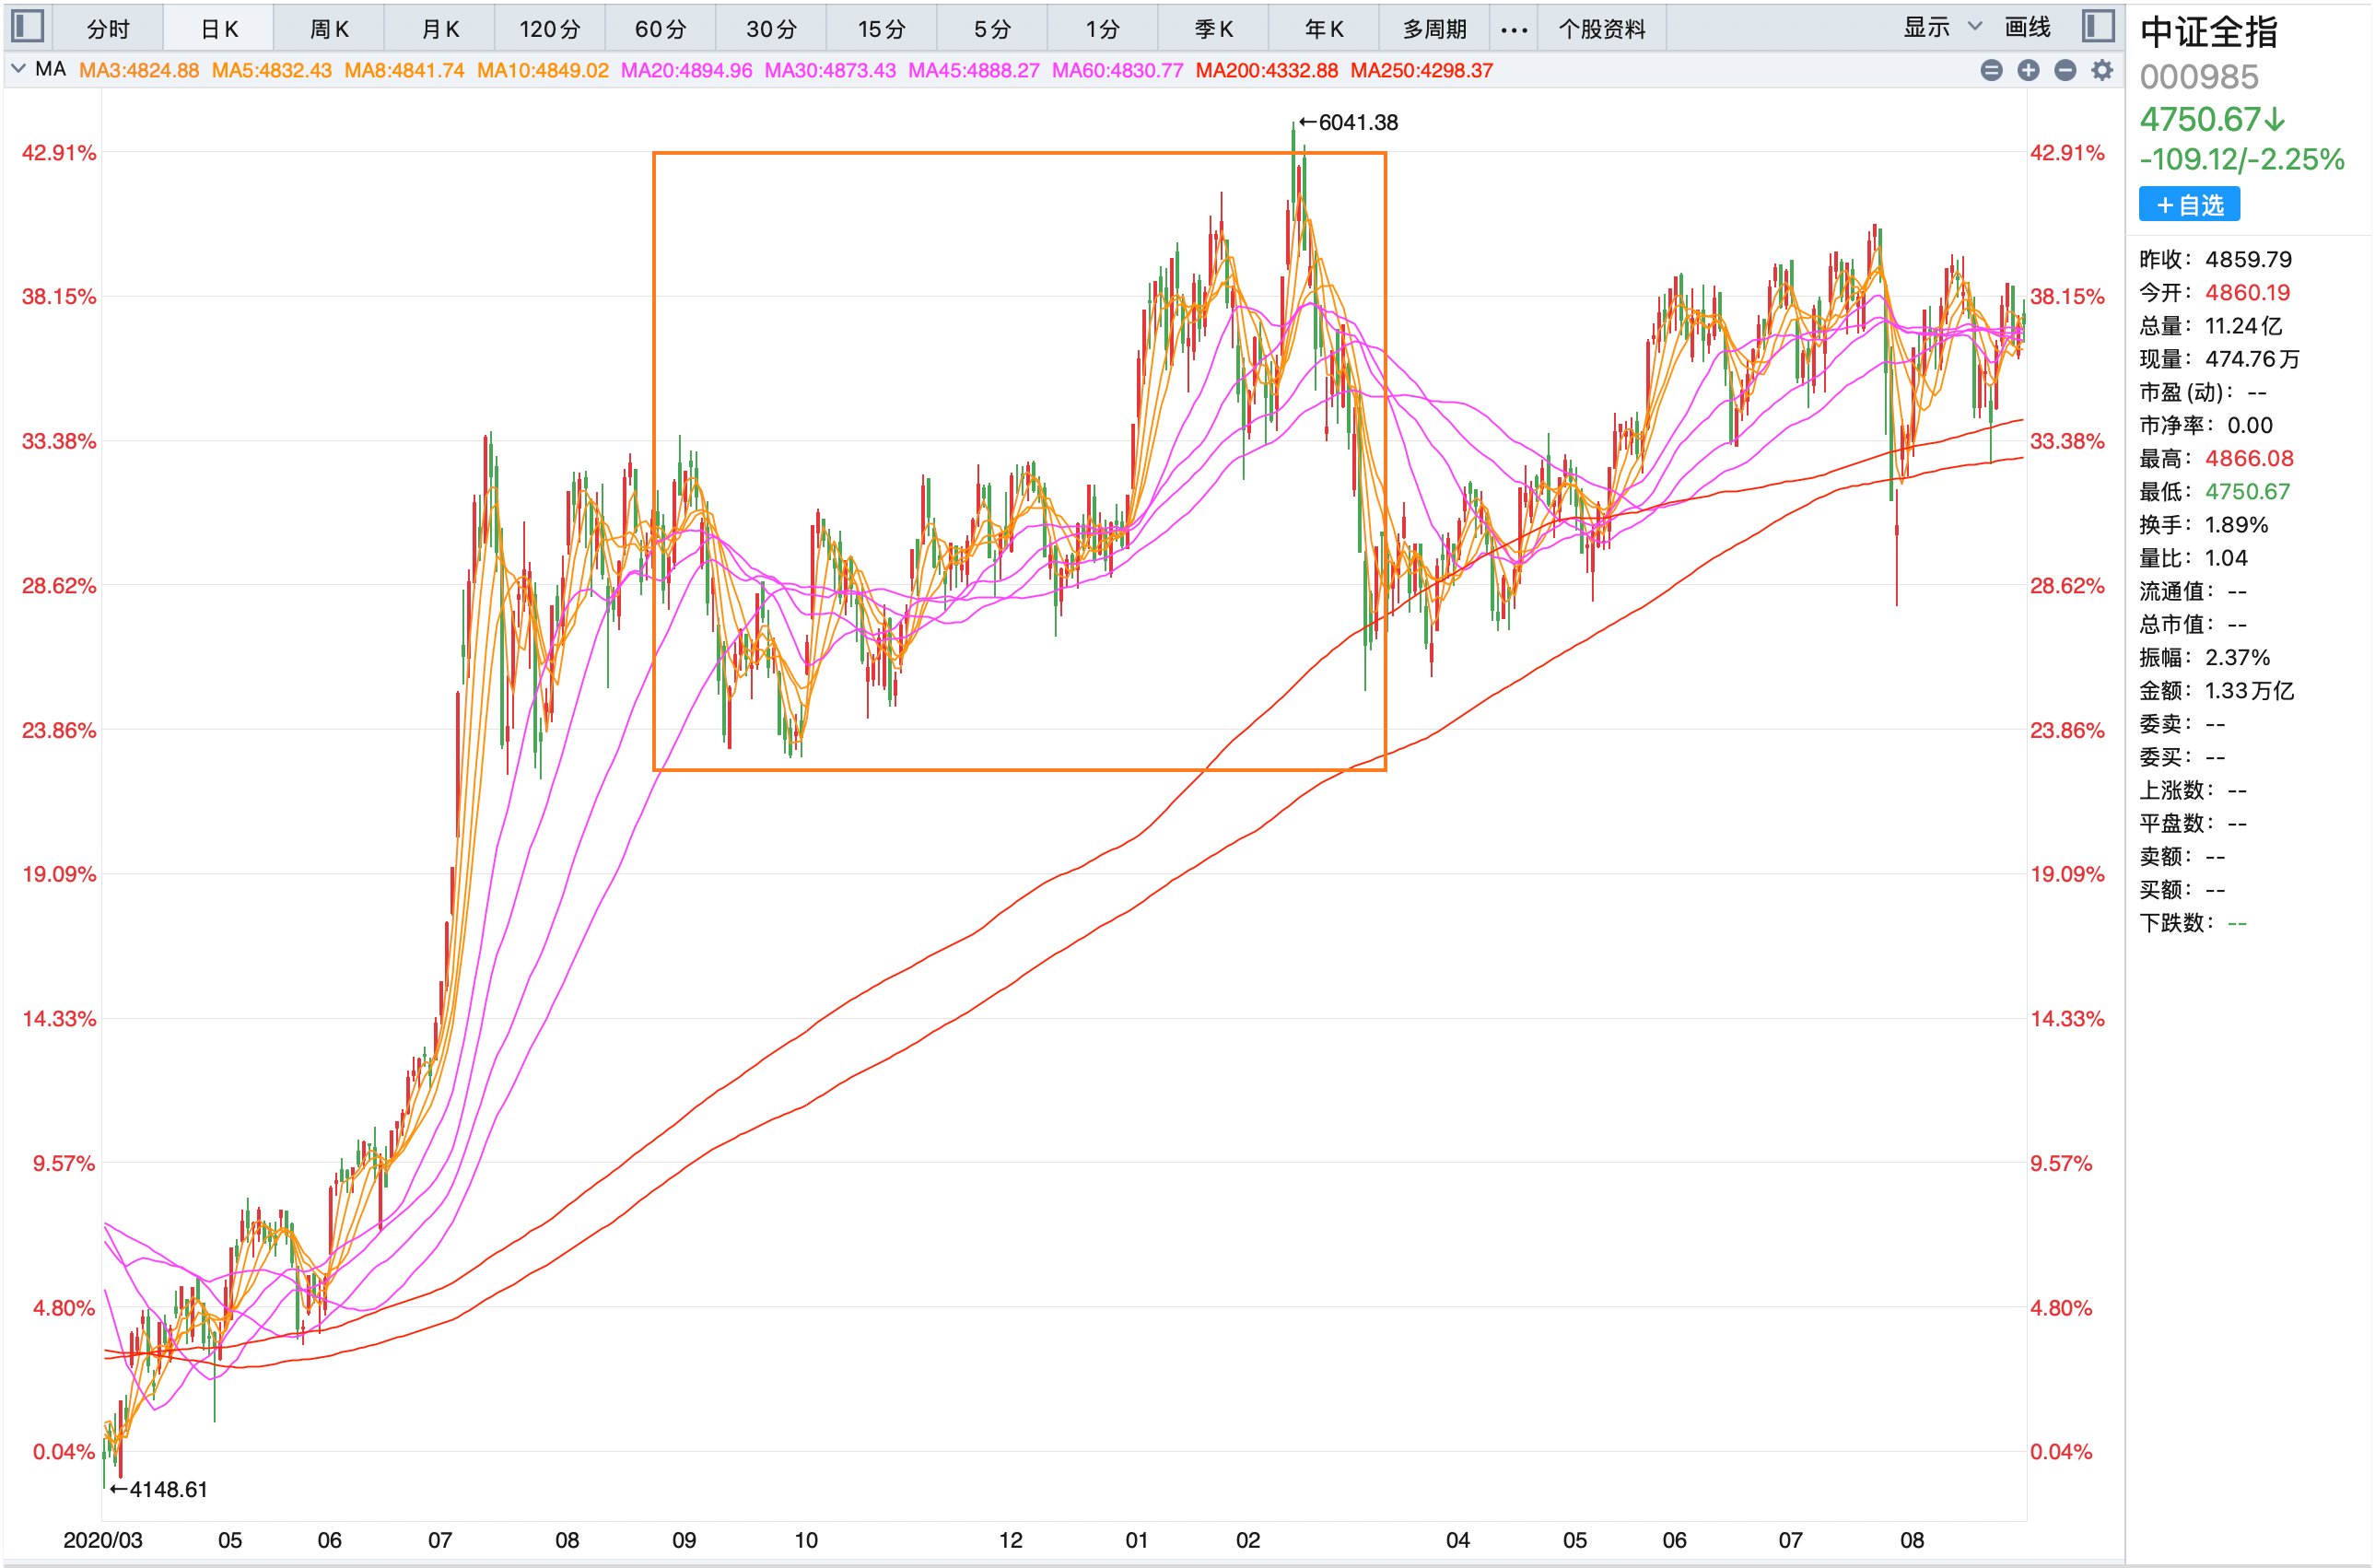Switch to the 分时 tab
Image resolution: width=2375 pixels, height=1568 pixels.
click(x=107, y=29)
